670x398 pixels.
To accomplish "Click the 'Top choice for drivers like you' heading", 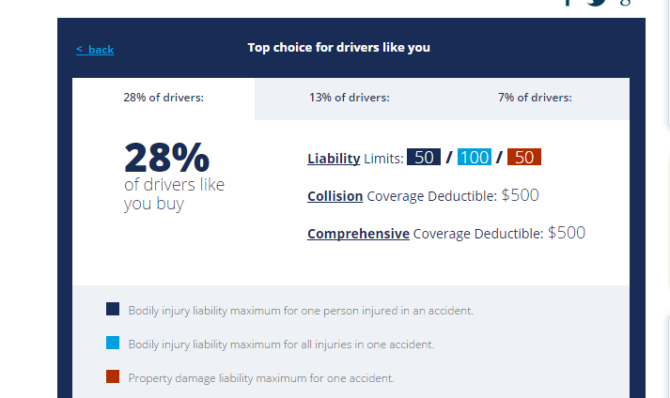I will point(339,47).
